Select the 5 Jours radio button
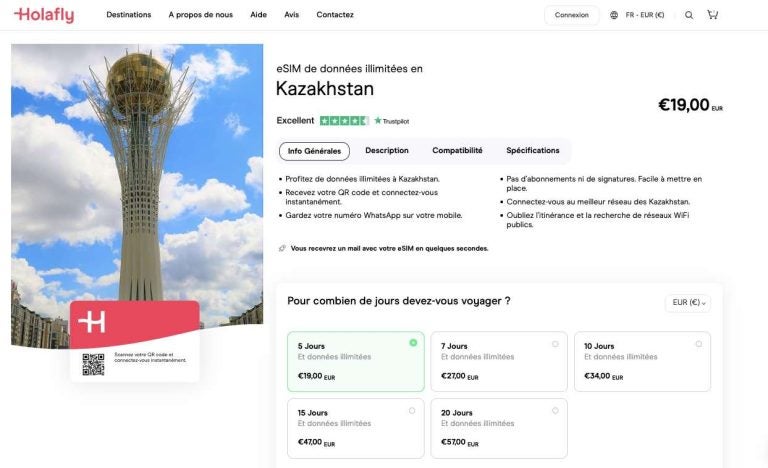 click(x=413, y=343)
